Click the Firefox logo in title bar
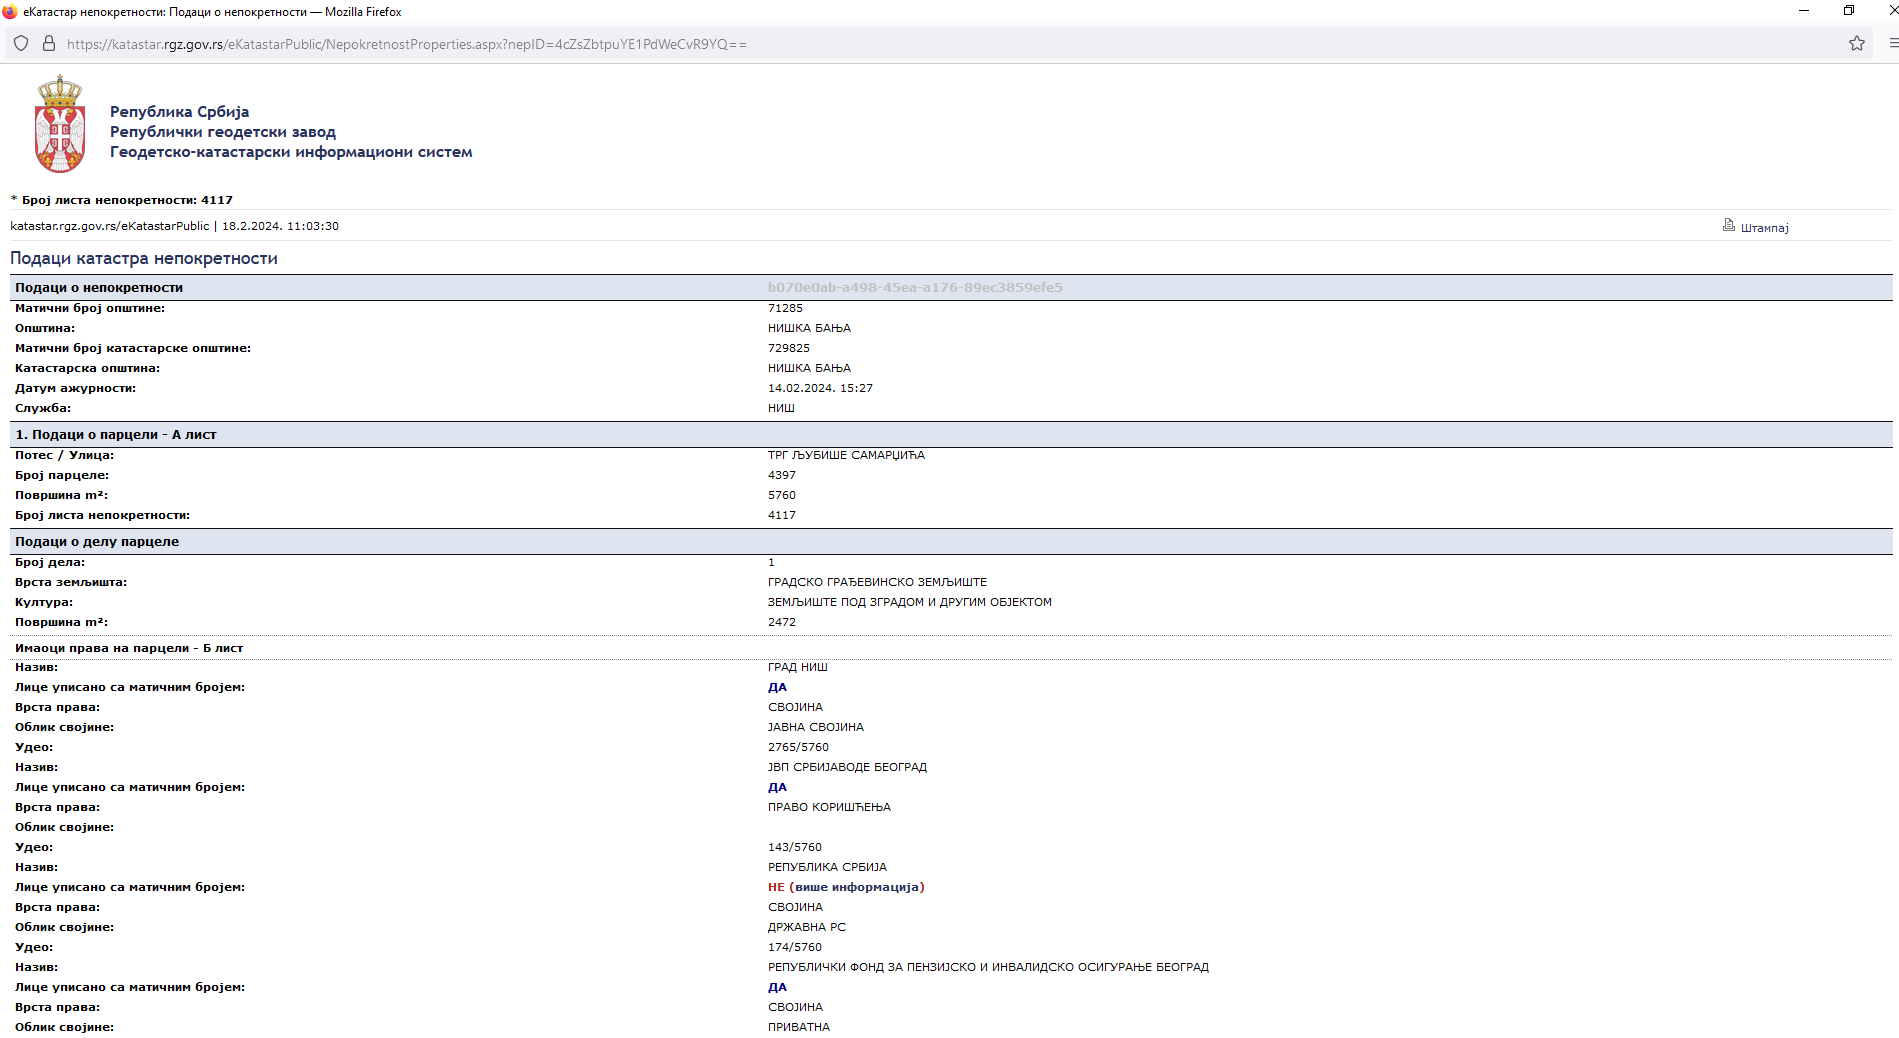This screenshot has height=1038, width=1899. [10, 12]
